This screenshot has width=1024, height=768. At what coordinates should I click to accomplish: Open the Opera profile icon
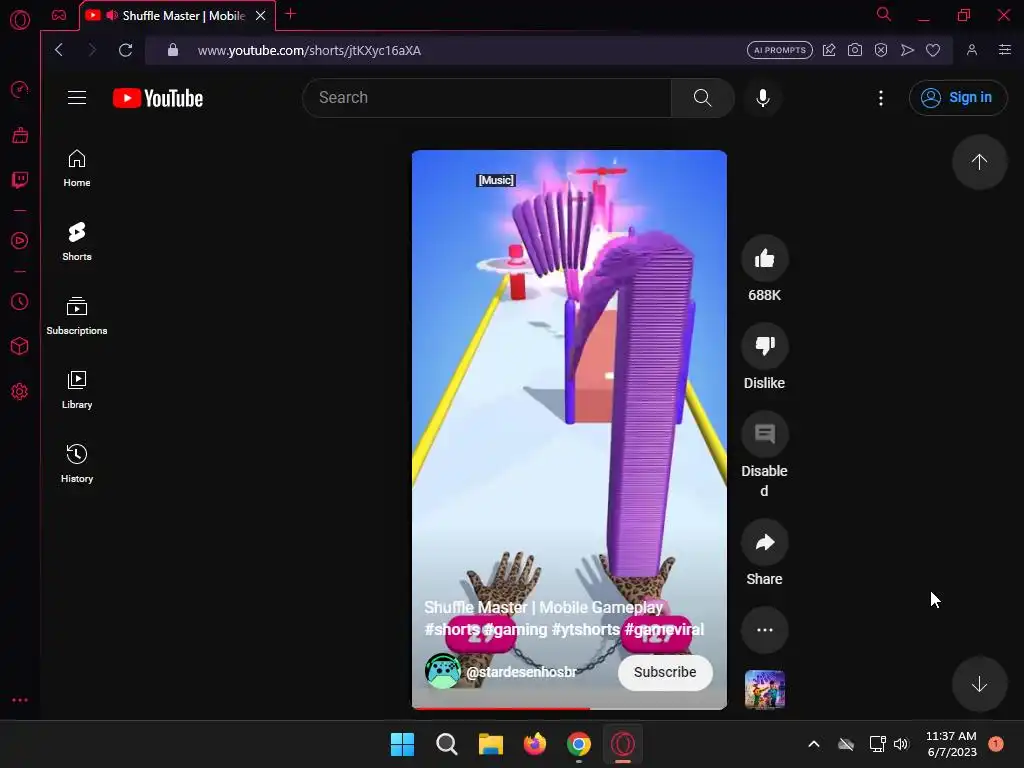tap(972, 50)
